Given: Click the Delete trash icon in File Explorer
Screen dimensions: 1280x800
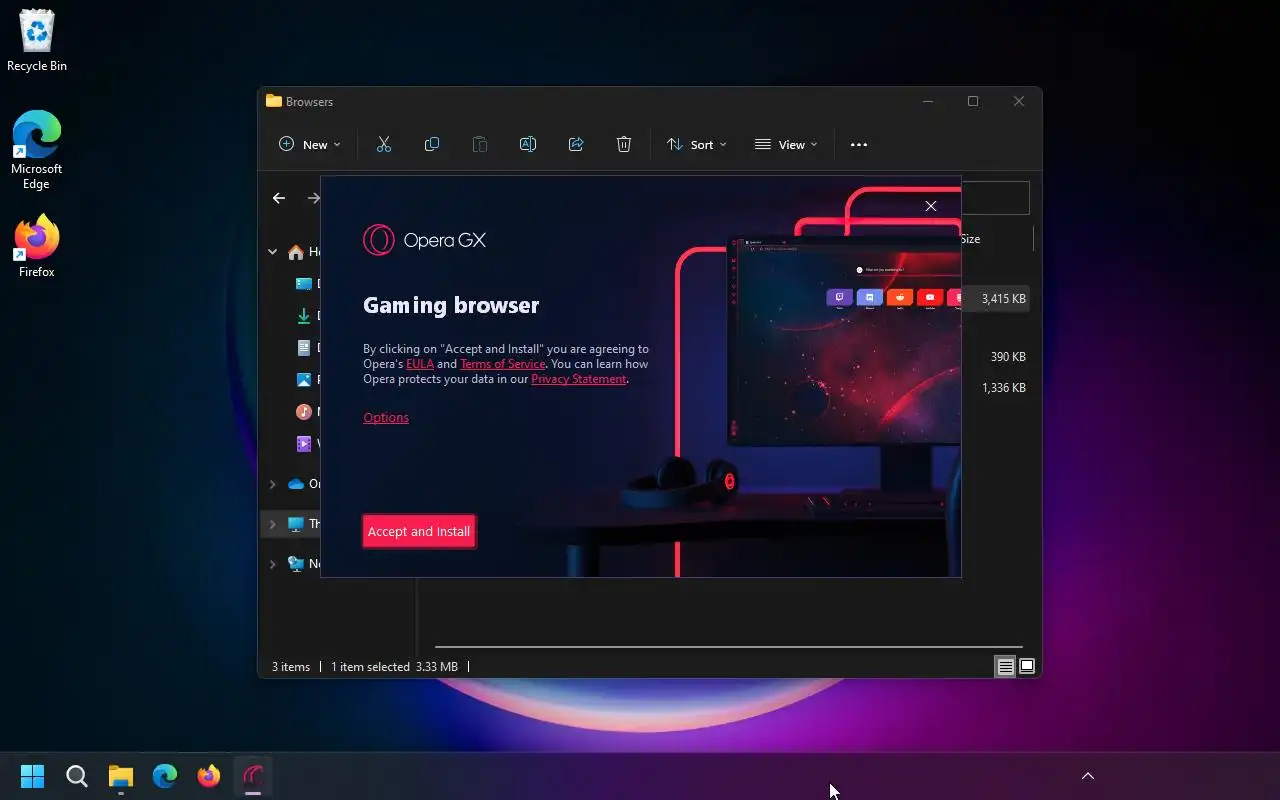Looking at the screenshot, I should (624, 144).
